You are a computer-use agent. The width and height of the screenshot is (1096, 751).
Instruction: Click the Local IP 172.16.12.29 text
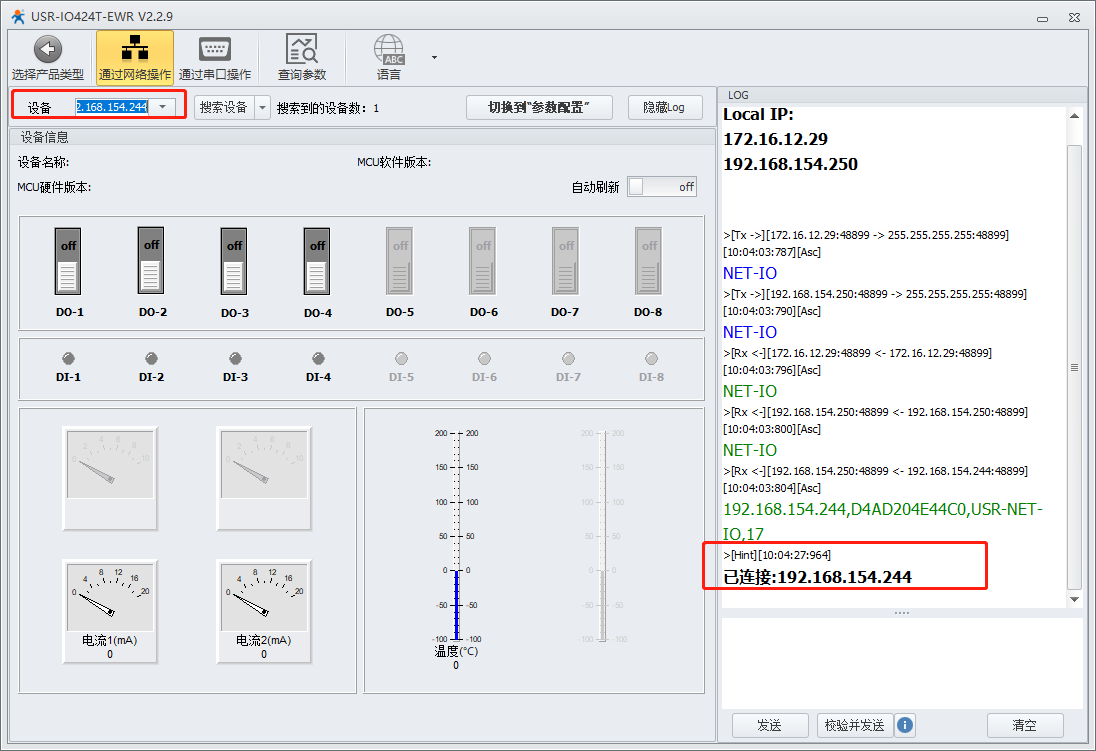click(775, 139)
